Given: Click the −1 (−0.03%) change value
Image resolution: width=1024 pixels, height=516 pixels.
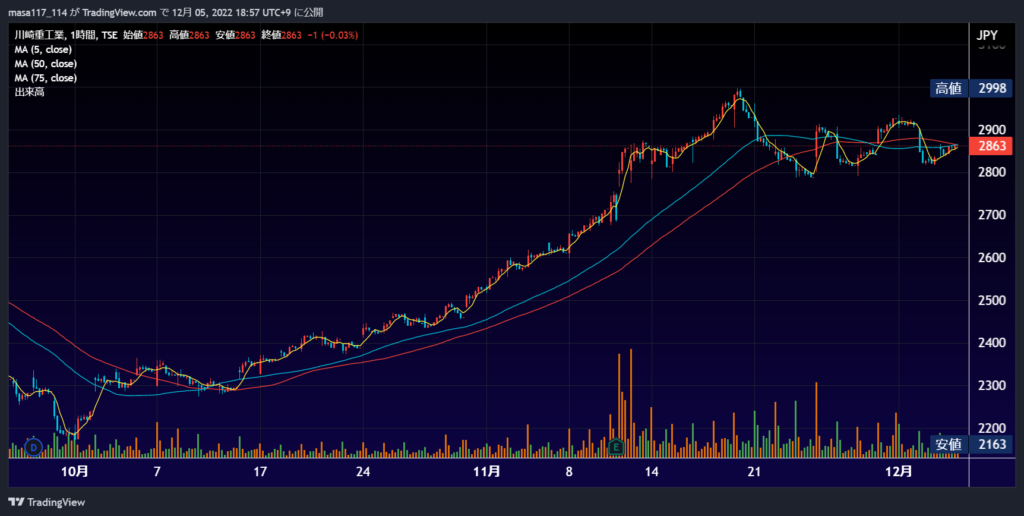Looking at the screenshot, I should pos(332,35).
